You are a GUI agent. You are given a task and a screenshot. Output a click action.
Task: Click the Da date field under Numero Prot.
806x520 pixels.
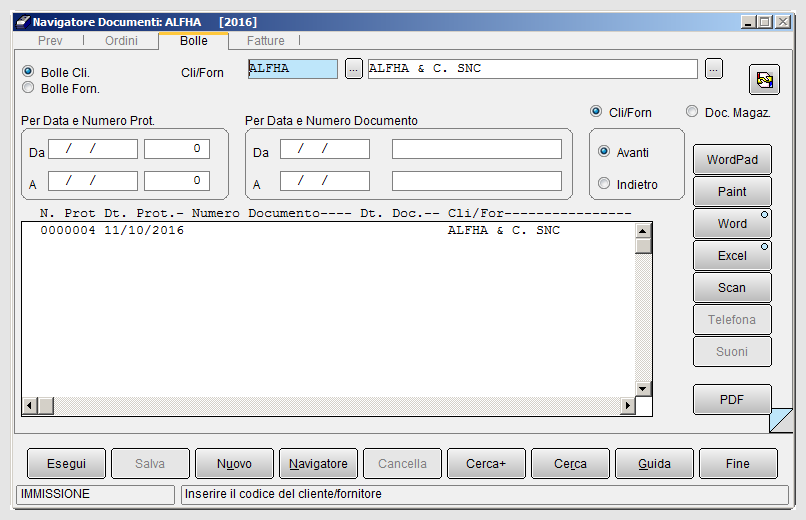(93, 149)
